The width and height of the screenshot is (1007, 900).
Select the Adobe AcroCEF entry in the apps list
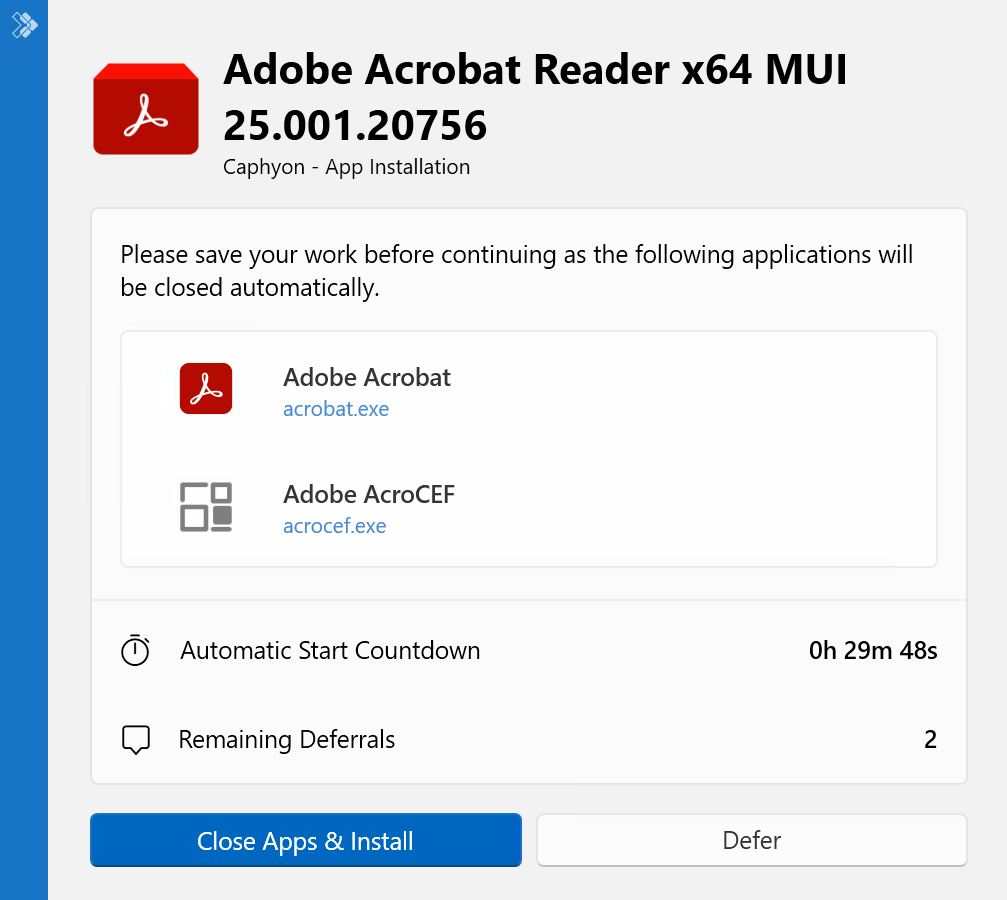click(x=369, y=494)
